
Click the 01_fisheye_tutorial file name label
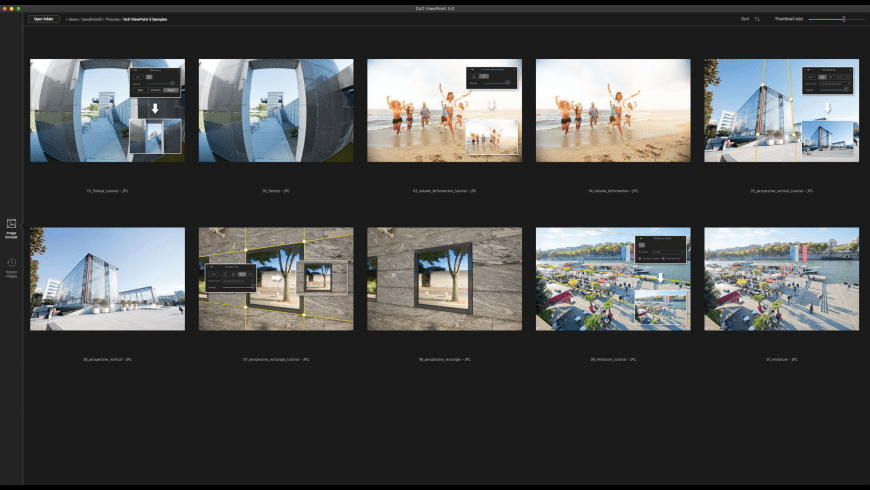(107, 190)
